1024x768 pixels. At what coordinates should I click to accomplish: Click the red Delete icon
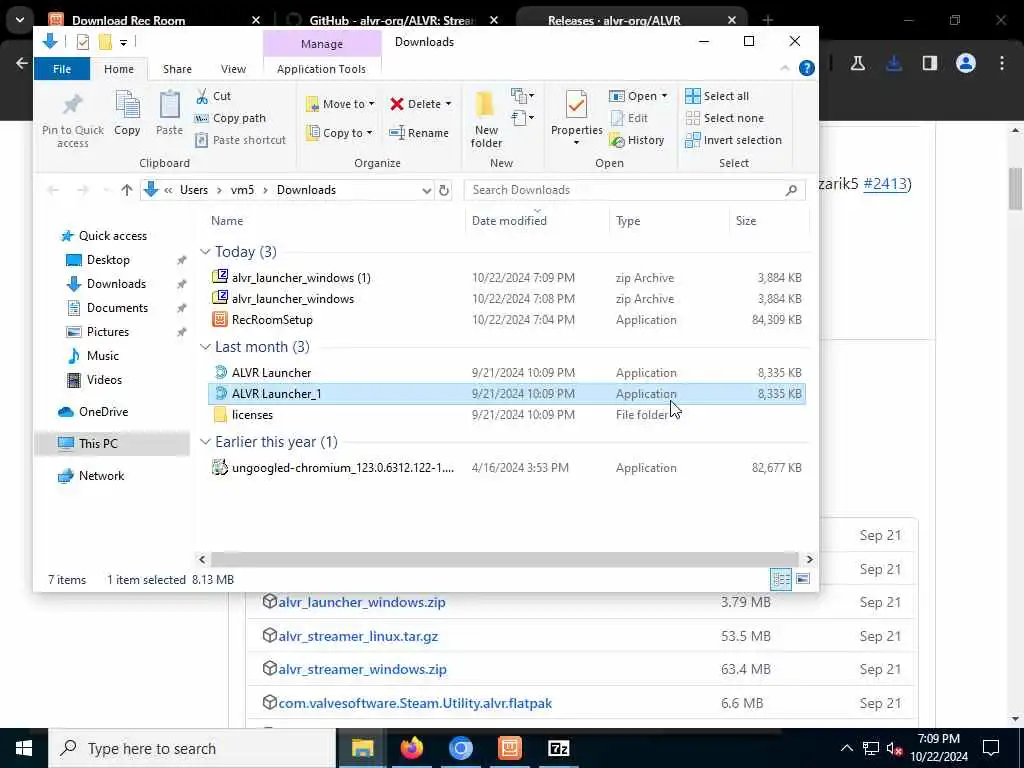tap(396, 104)
